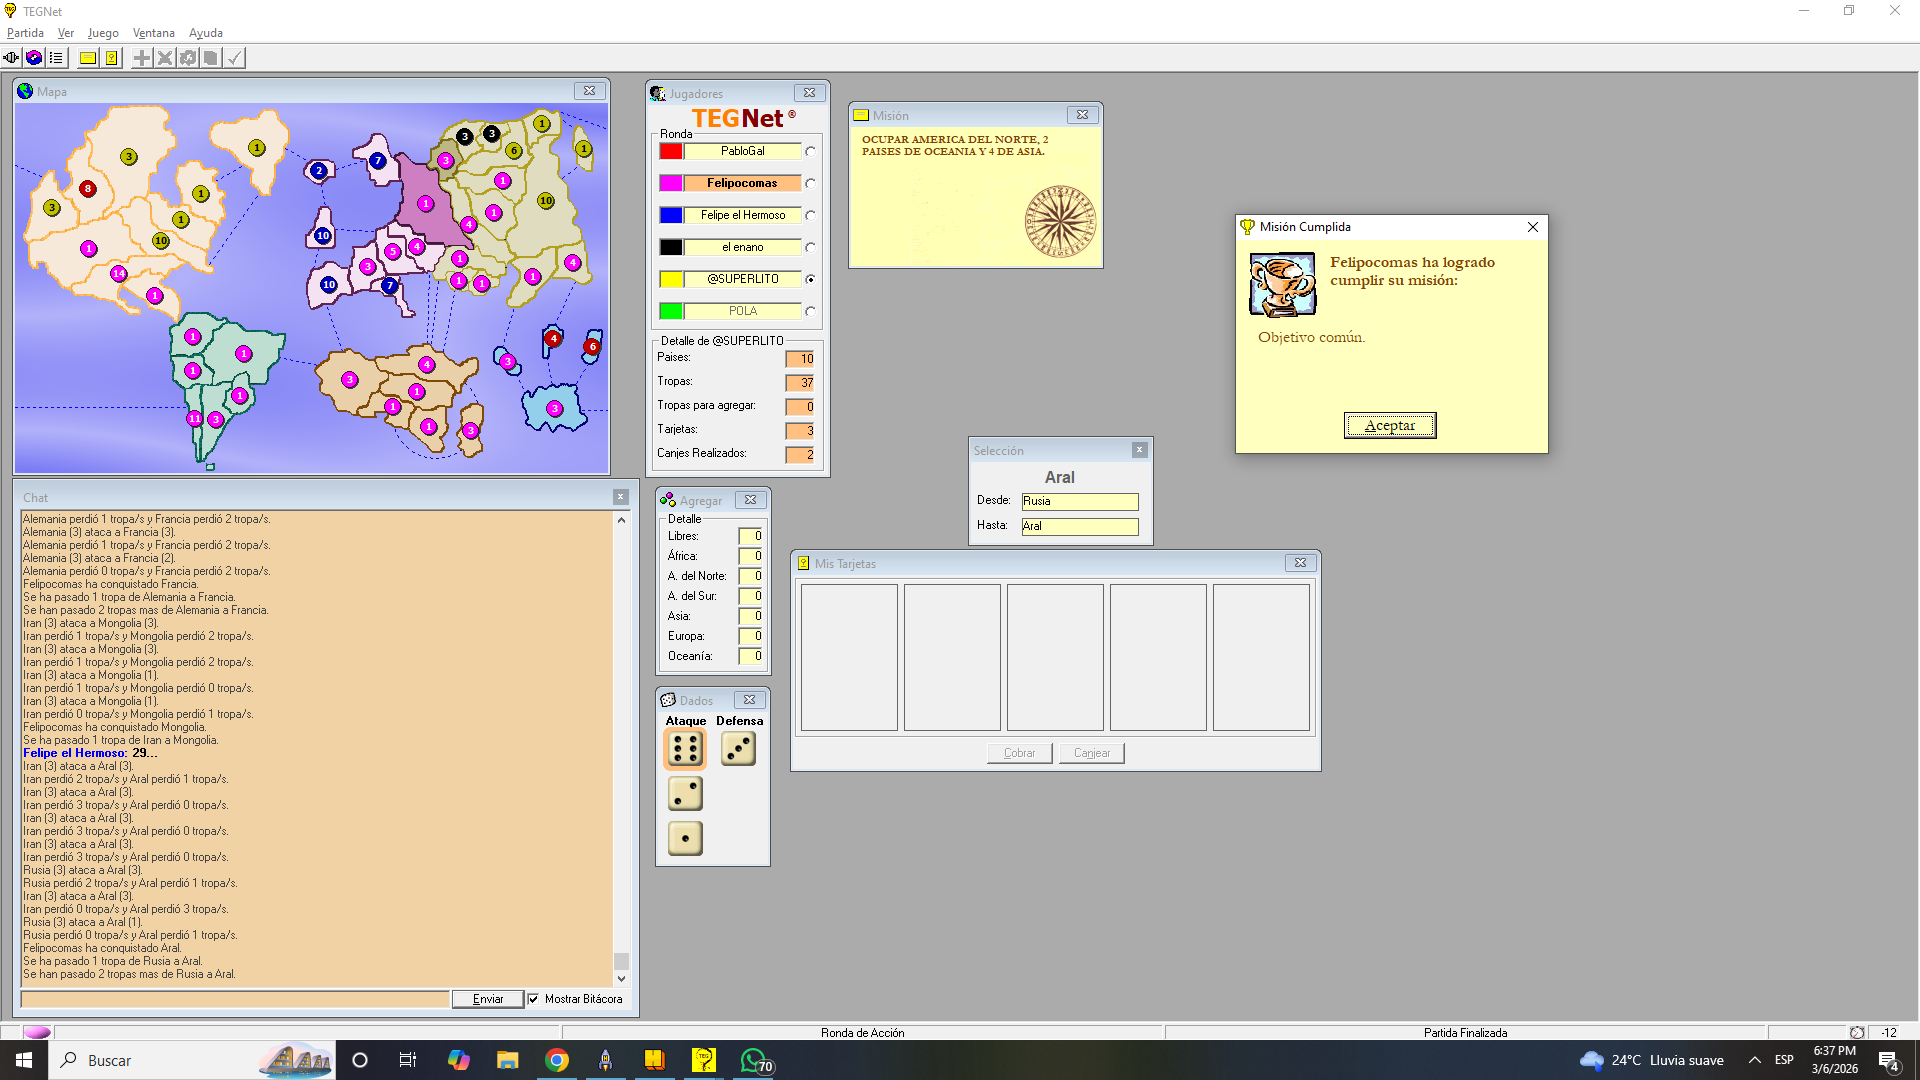Click Felipe el Hermoso blue color swatch
Viewport: 1920px width, 1080px height.
pos(671,215)
